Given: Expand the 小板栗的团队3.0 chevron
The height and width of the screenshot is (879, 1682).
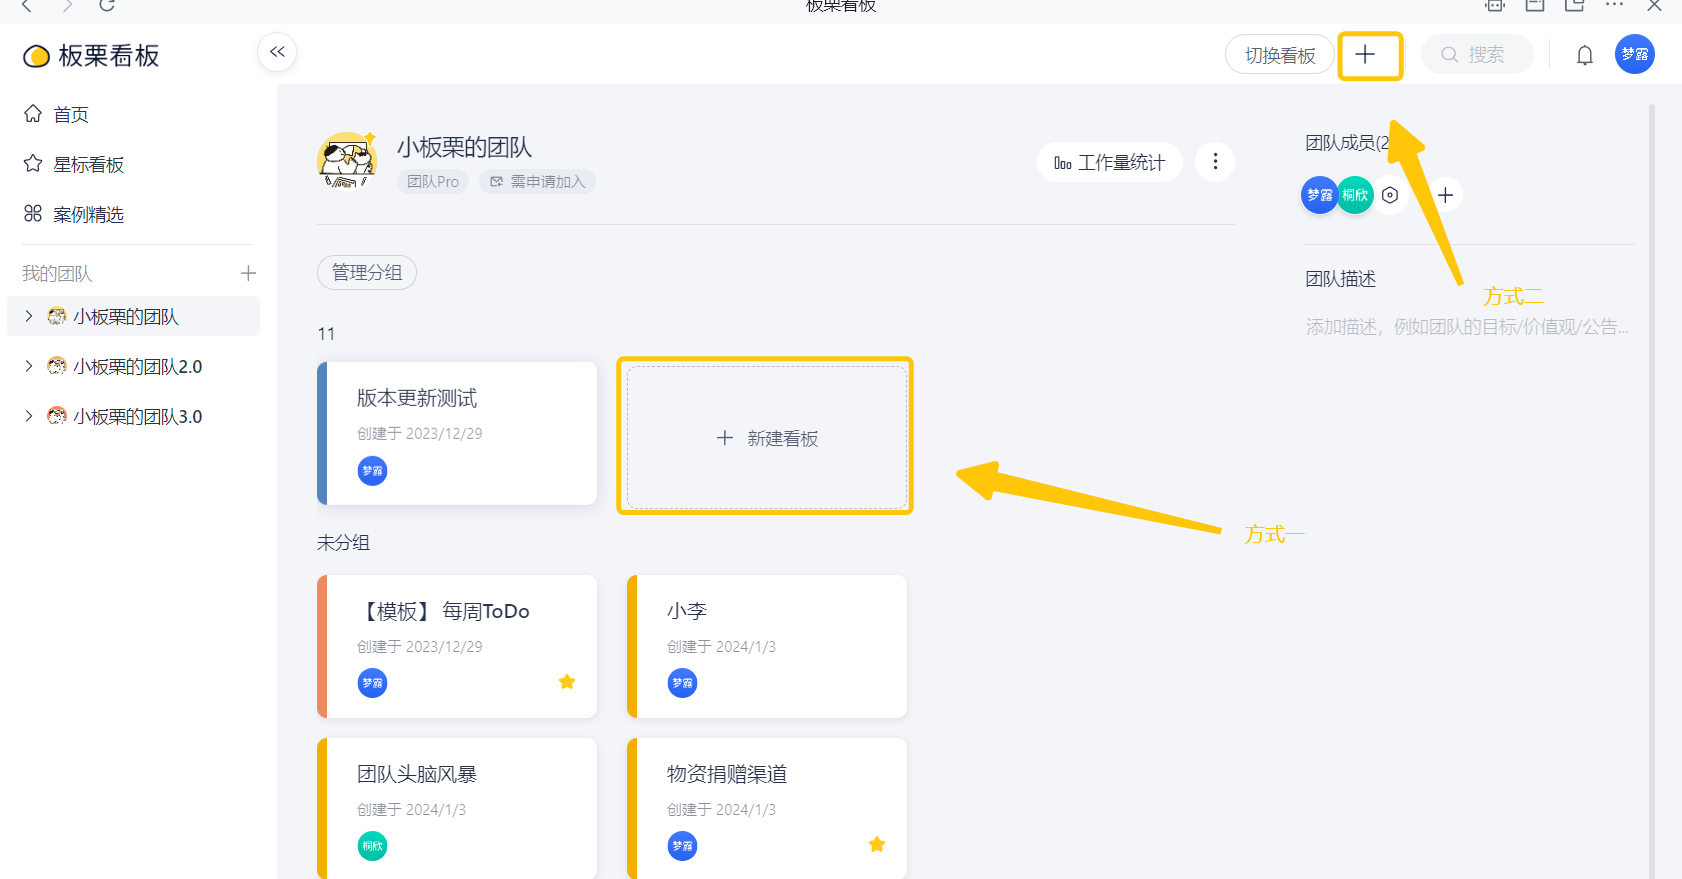Looking at the screenshot, I should (29, 416).
